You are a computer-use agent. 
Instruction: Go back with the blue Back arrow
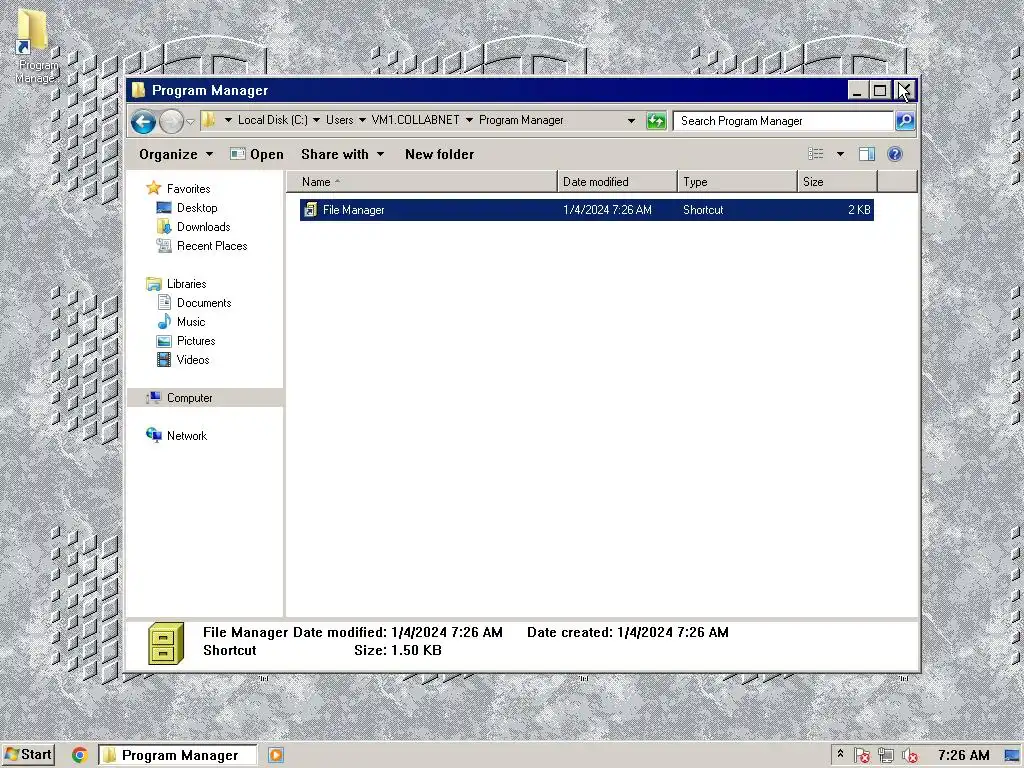[x=143, y=121]
